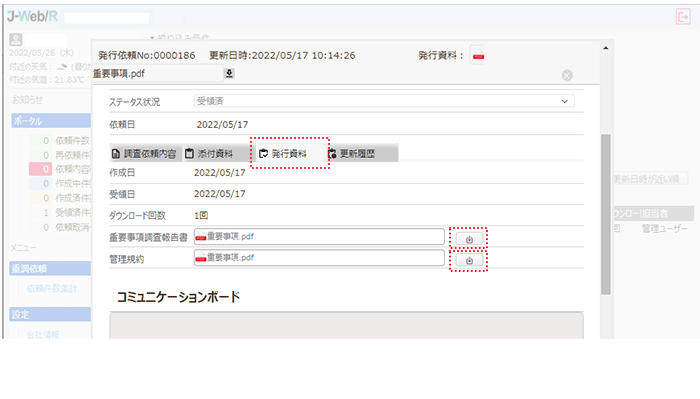Download the 重要事項調査報告書 file
This screenshot has width=700, height=399.
coord(469,239)
